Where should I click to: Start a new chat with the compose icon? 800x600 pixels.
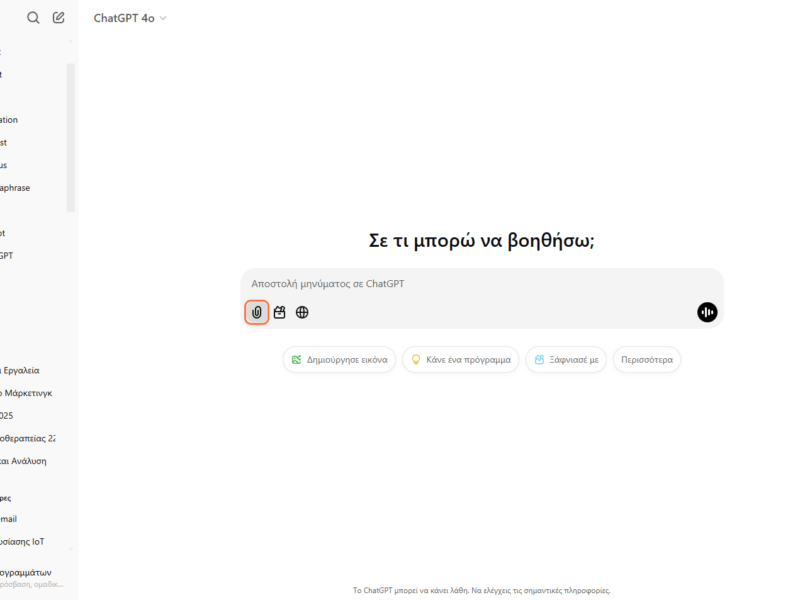59,18
